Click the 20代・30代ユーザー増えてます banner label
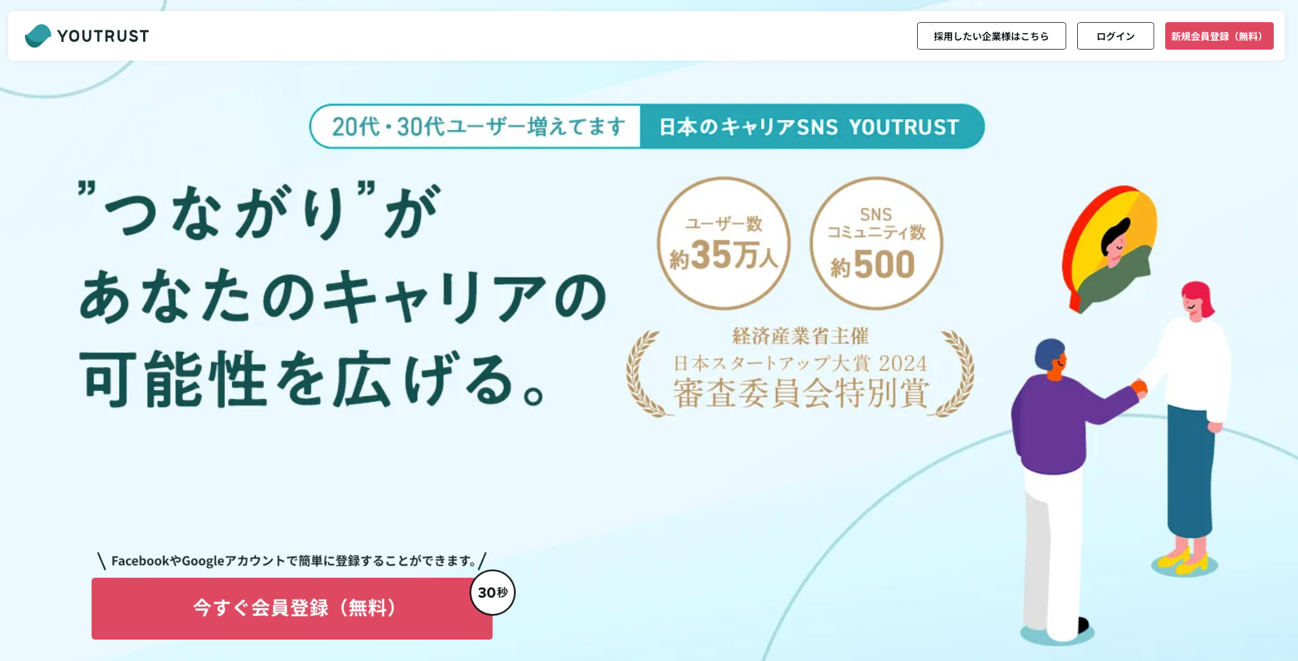This screenshot has width=1298, height=661. (477, 127)
